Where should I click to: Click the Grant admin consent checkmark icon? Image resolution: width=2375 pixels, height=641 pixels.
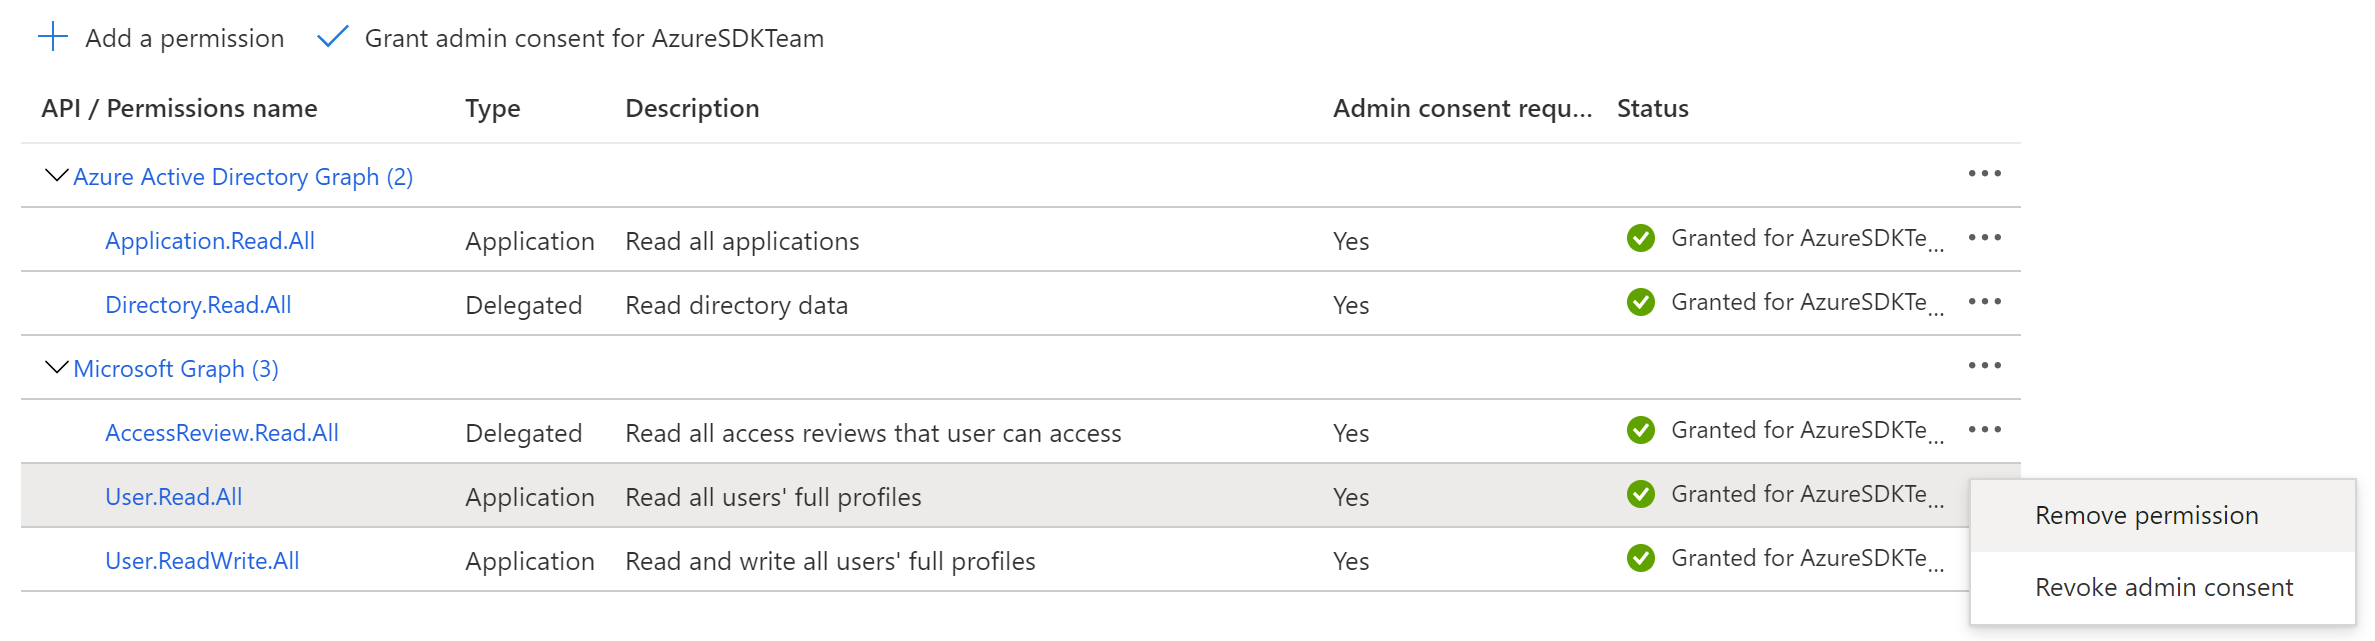click(332, 37)
